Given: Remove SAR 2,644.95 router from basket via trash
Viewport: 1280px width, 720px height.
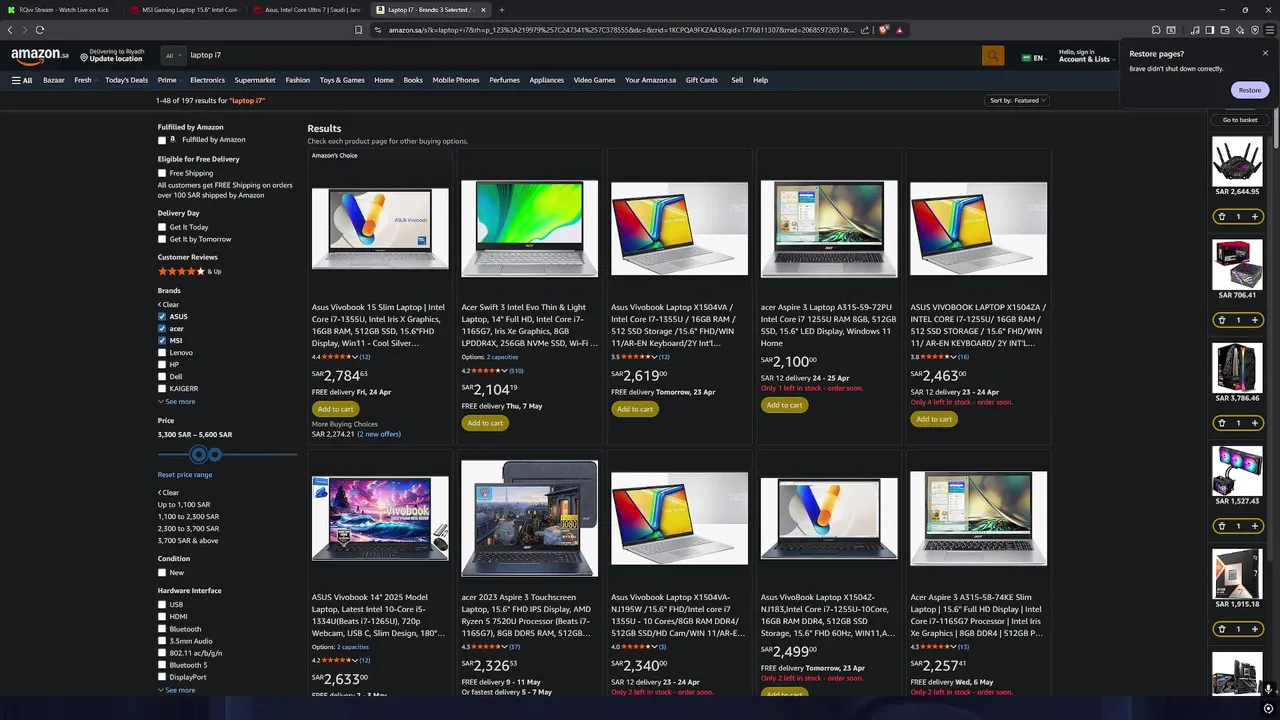Looking at the screenshot, I should (1221, 216).
